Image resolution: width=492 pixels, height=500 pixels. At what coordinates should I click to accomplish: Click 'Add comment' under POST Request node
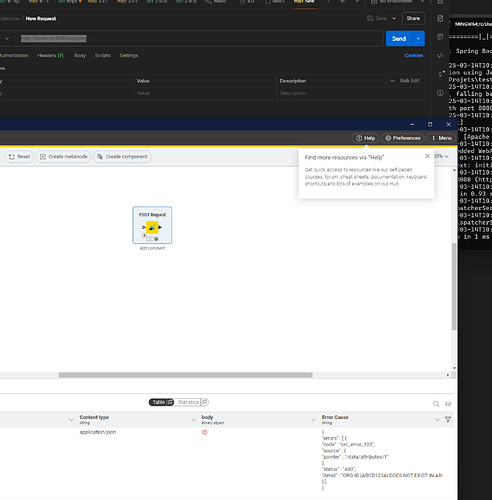[152, 248]
